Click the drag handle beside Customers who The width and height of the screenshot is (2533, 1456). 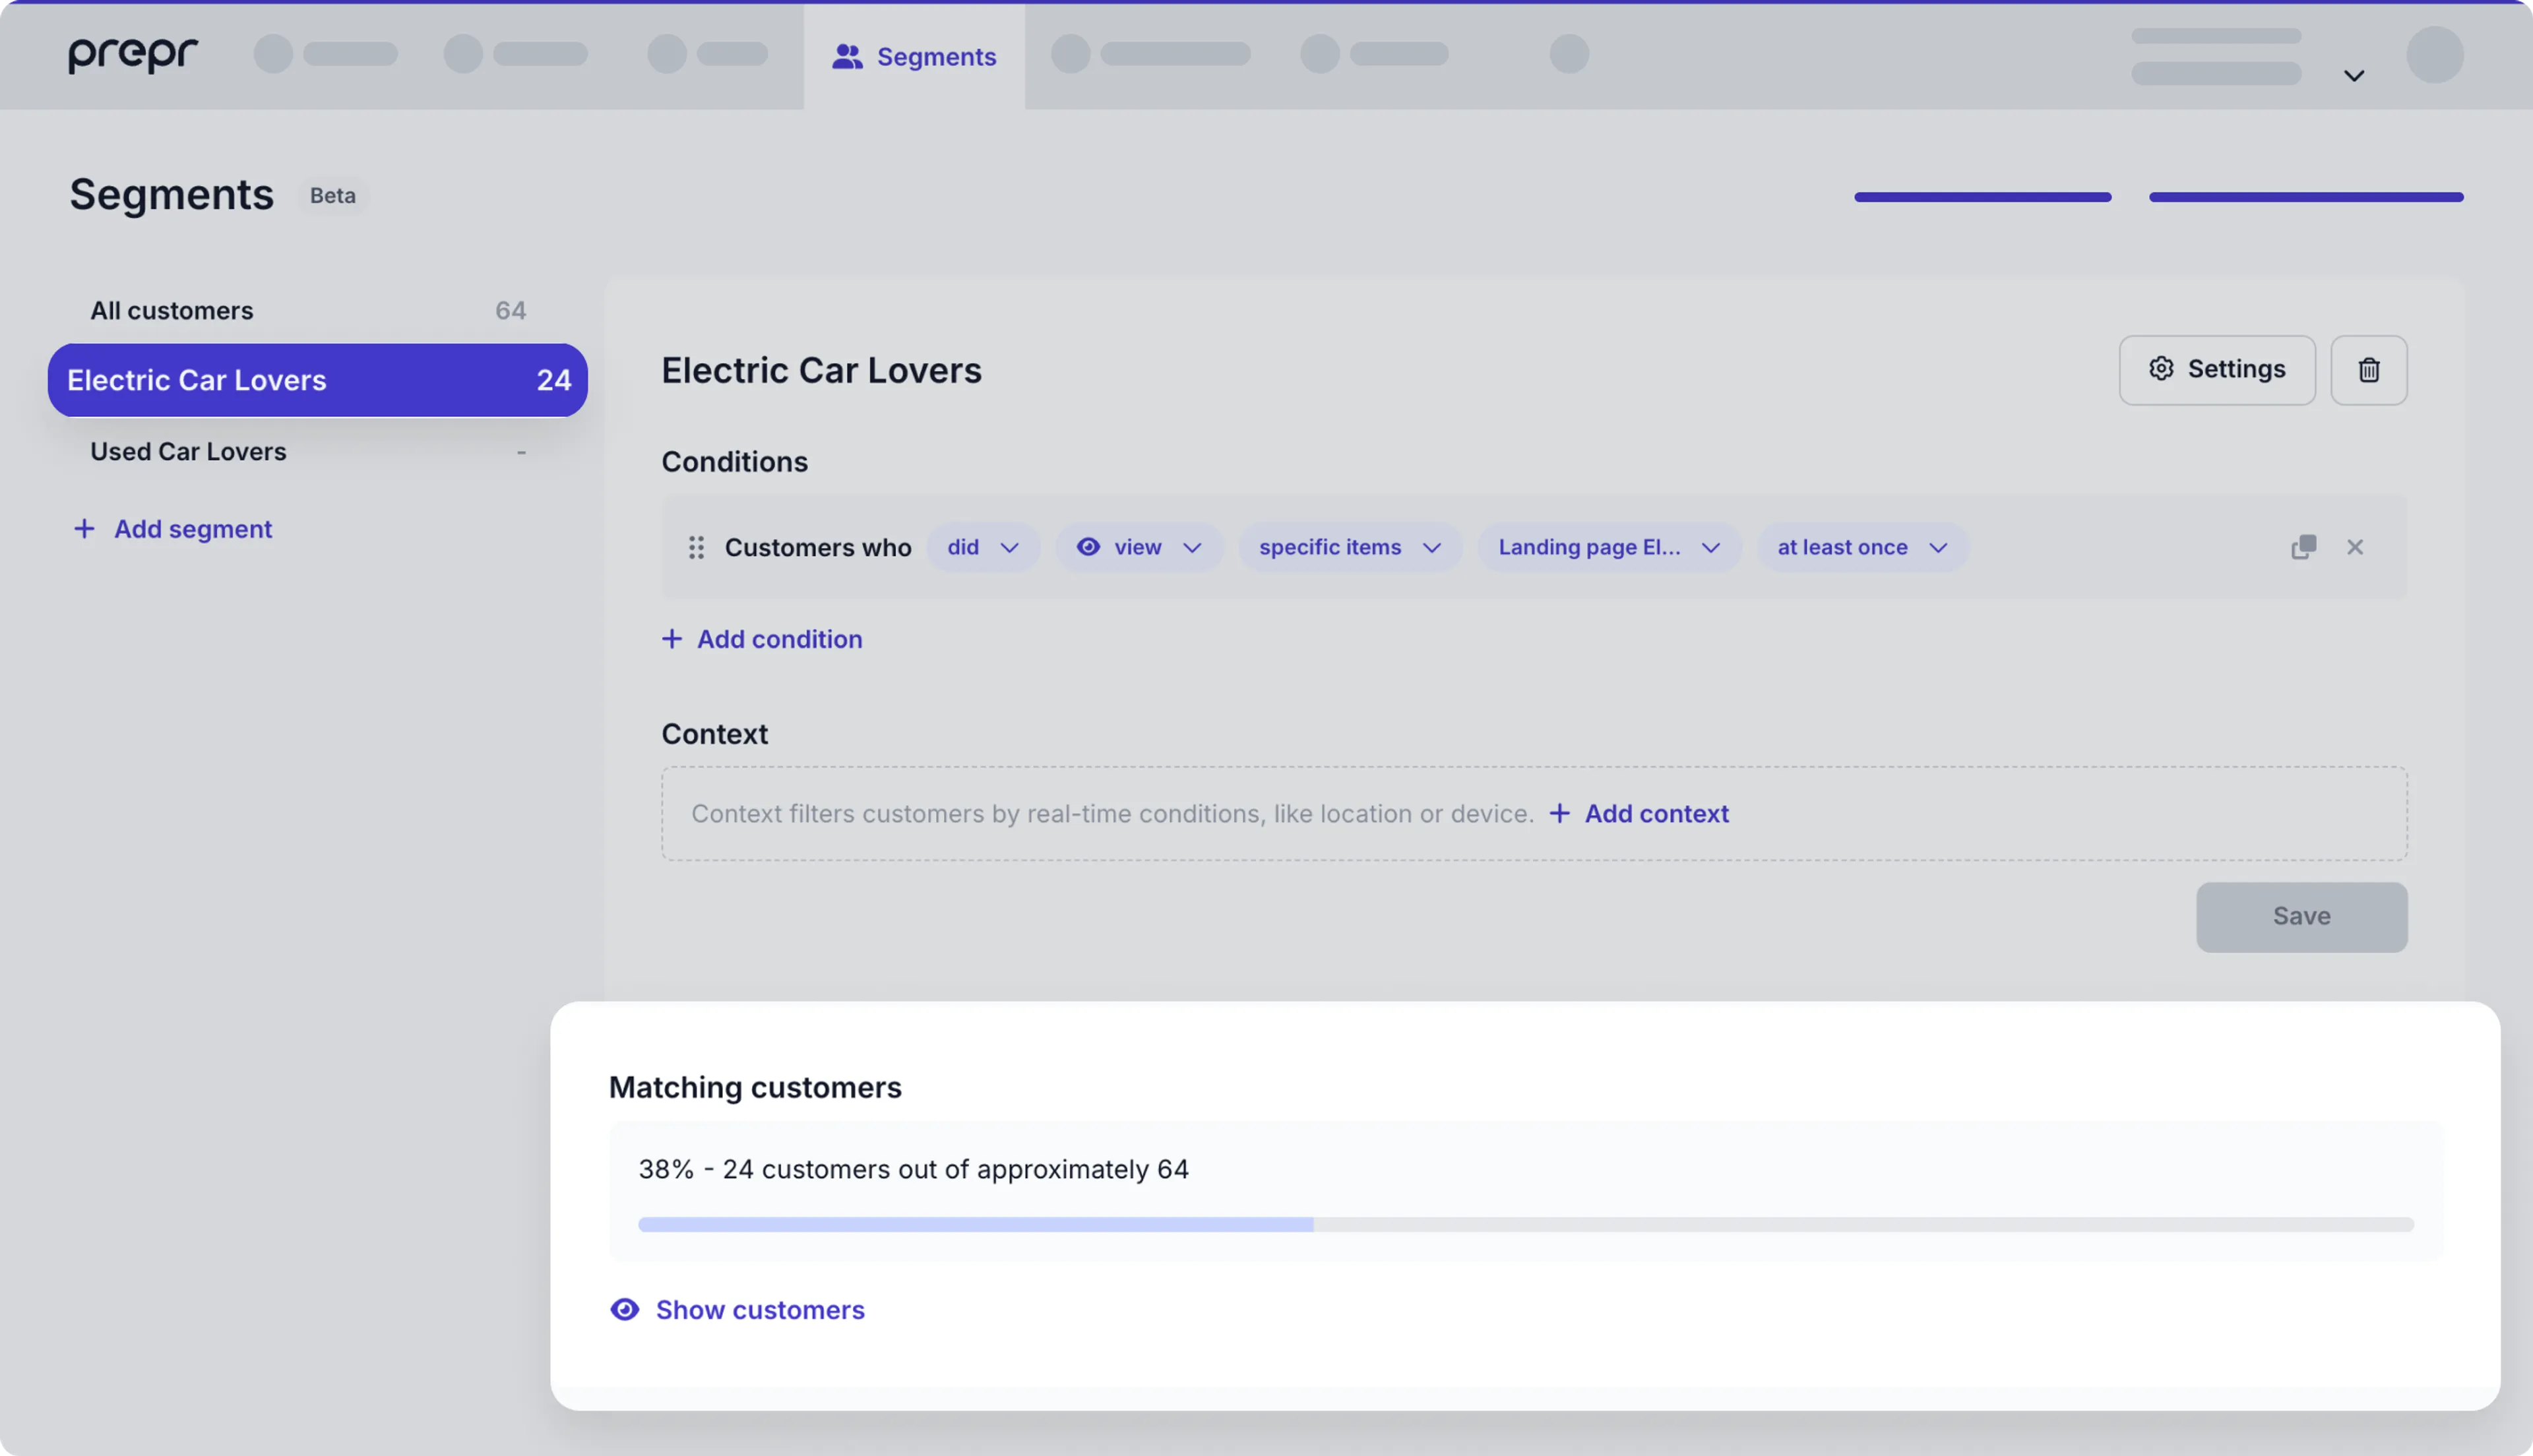pos(696,547)
